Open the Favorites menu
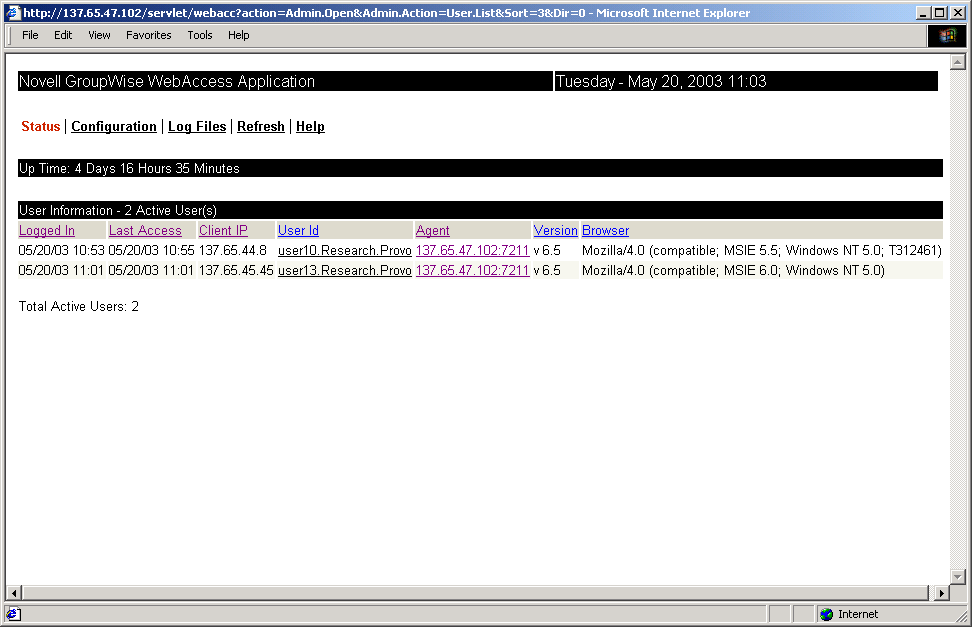This screenshot has width=972, height=627. (x=148, y=35)
